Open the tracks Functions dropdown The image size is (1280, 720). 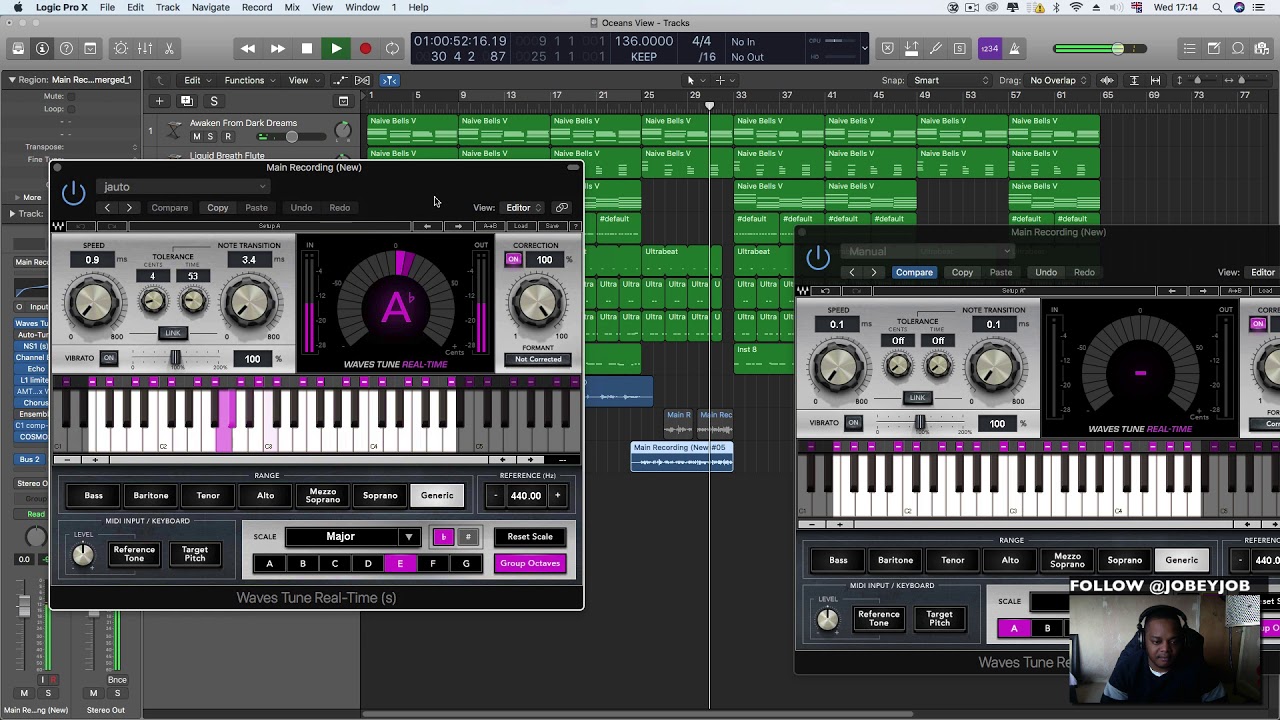(x=249, y=80)
